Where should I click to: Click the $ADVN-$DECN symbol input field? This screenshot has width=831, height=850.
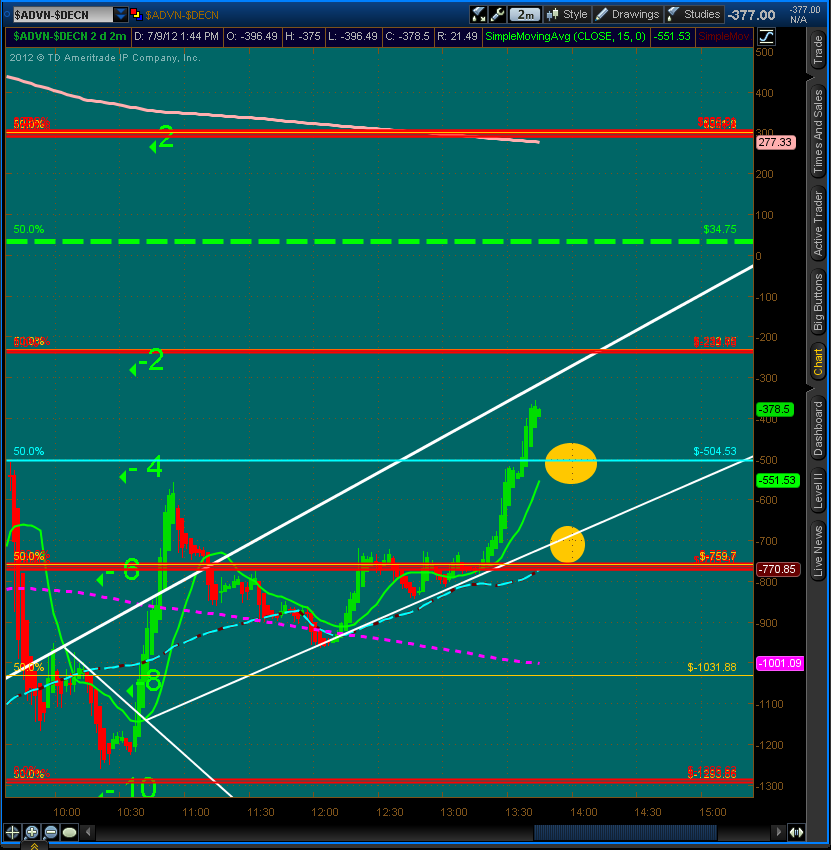[x=63, y=15]
